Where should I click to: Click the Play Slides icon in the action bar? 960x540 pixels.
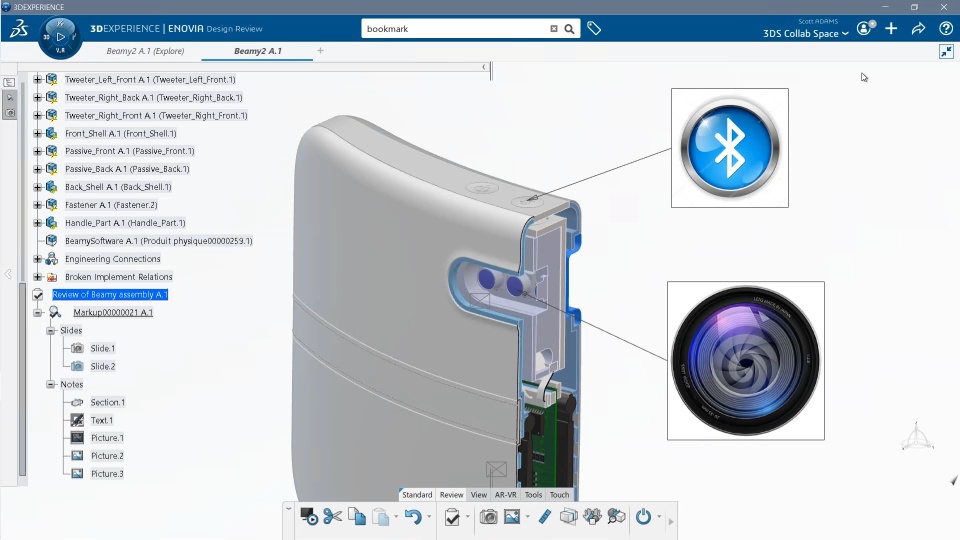click(309, 517)
